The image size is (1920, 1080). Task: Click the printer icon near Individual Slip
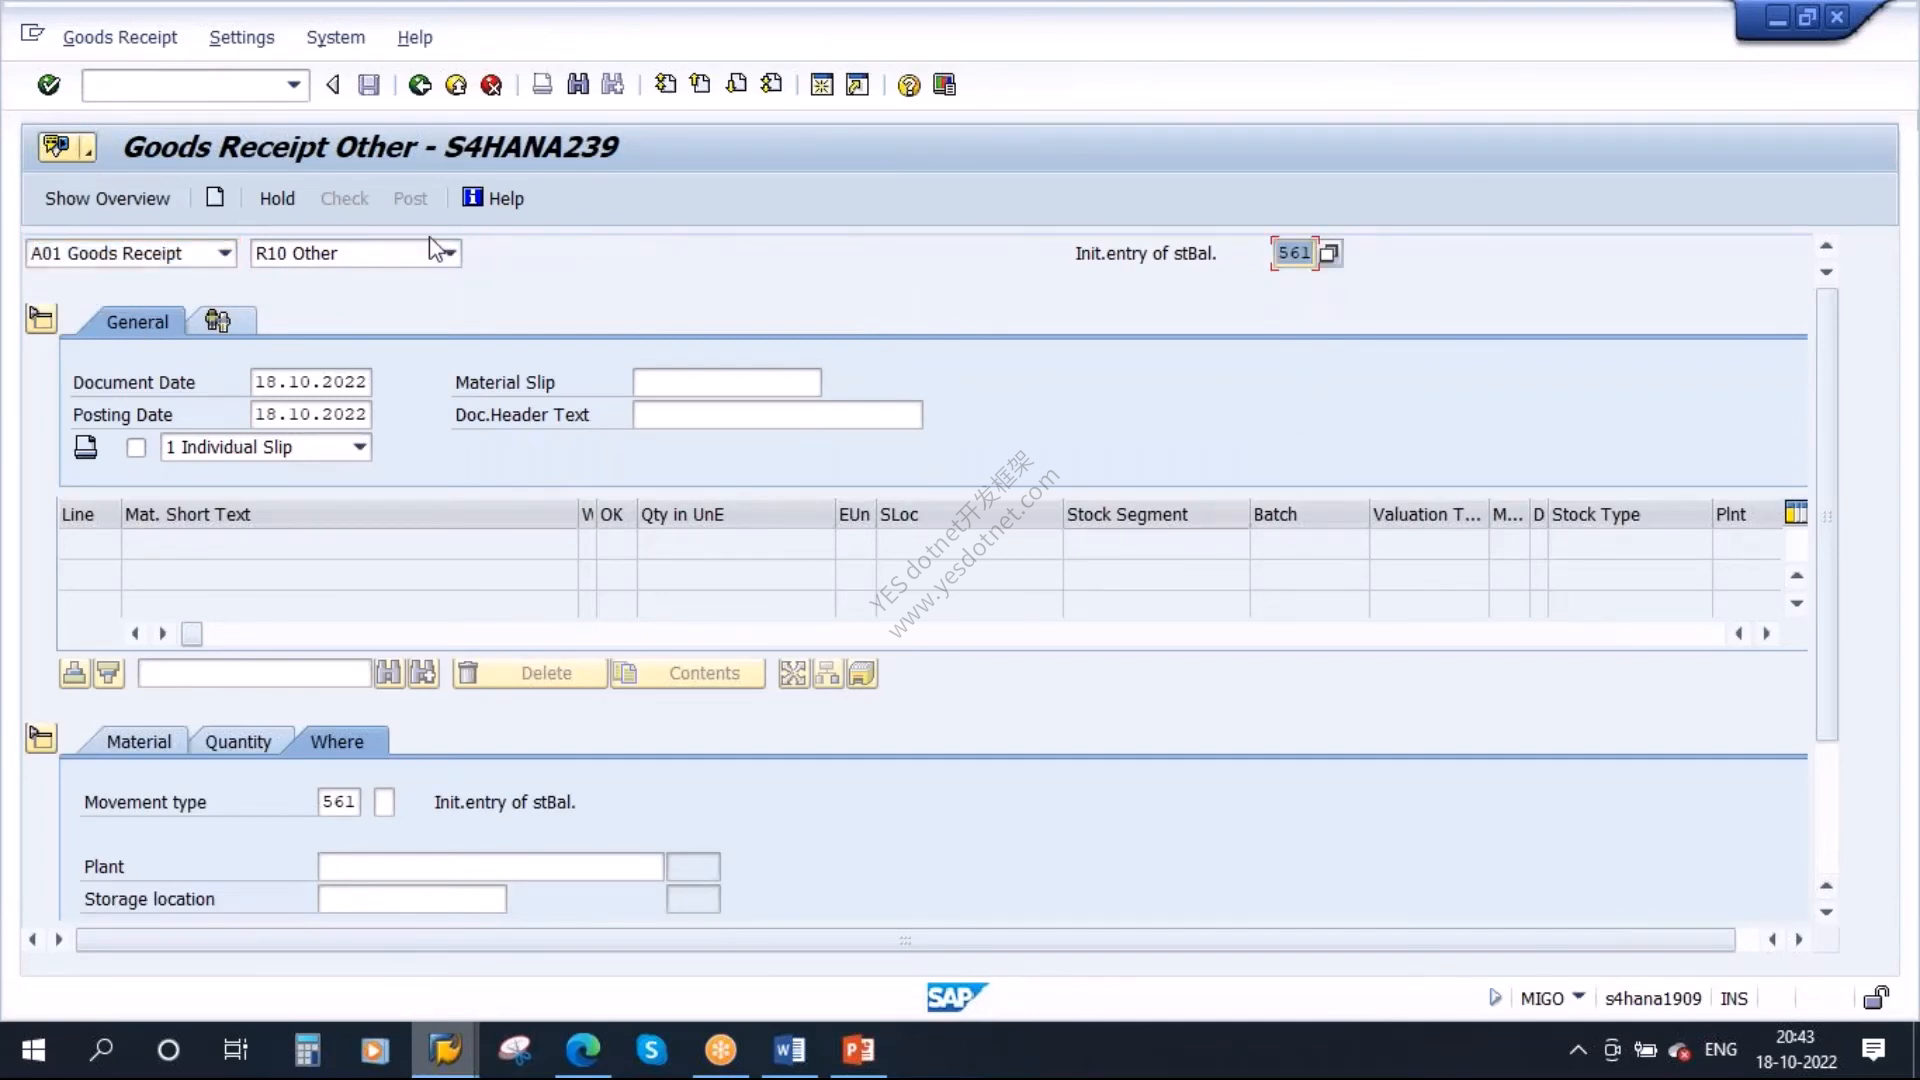[x=86, y=447]
